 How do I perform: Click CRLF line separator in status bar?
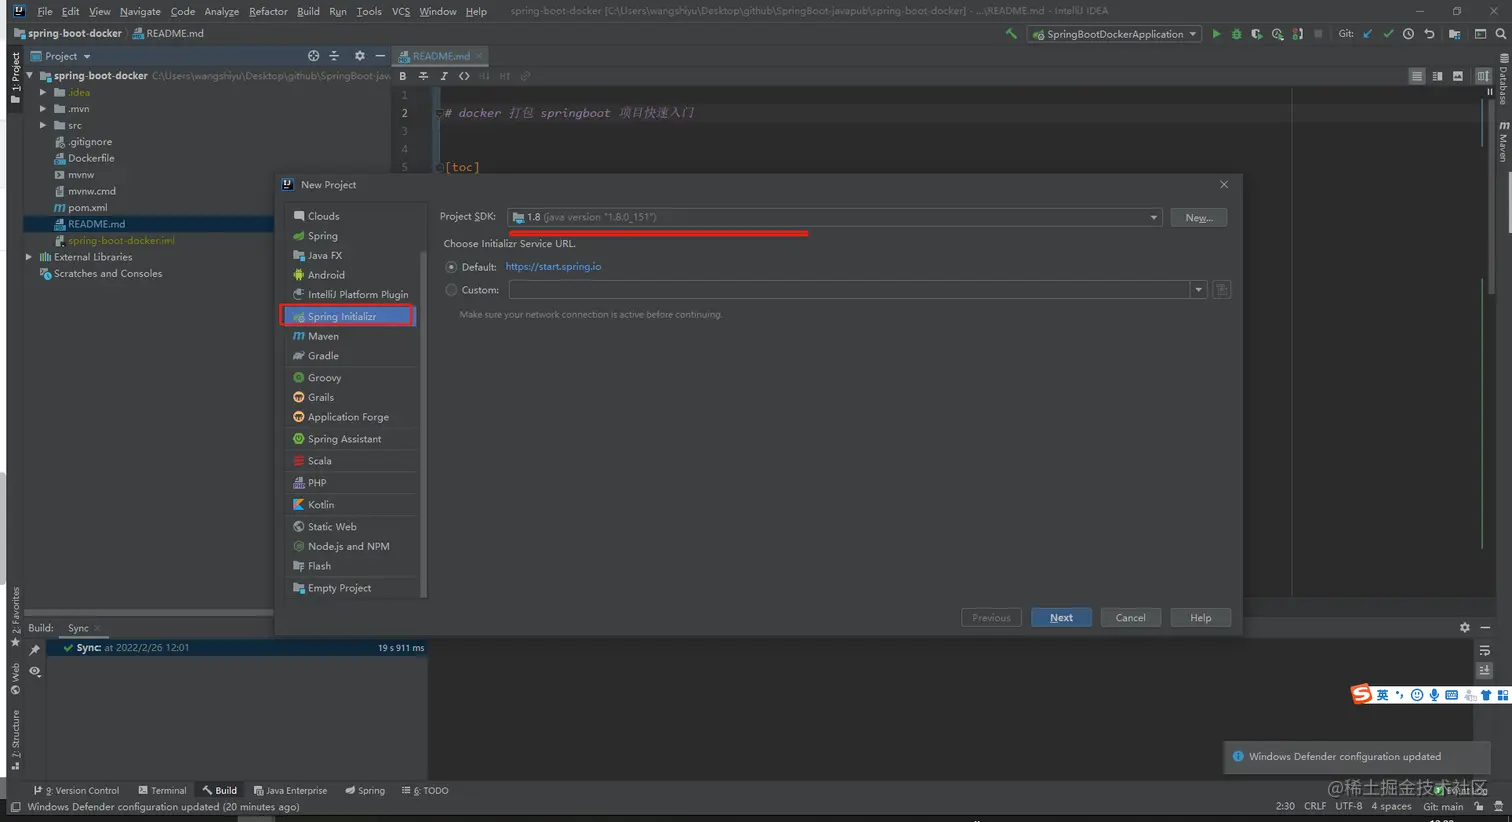pyautogui.click(x=1315, y=807)
